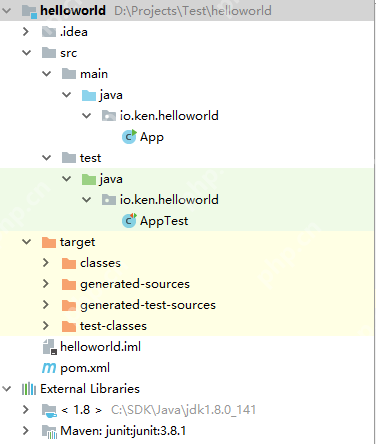Select pom.xml file name
The height and width of the screenshot is (444, 376).
[85, 368]
